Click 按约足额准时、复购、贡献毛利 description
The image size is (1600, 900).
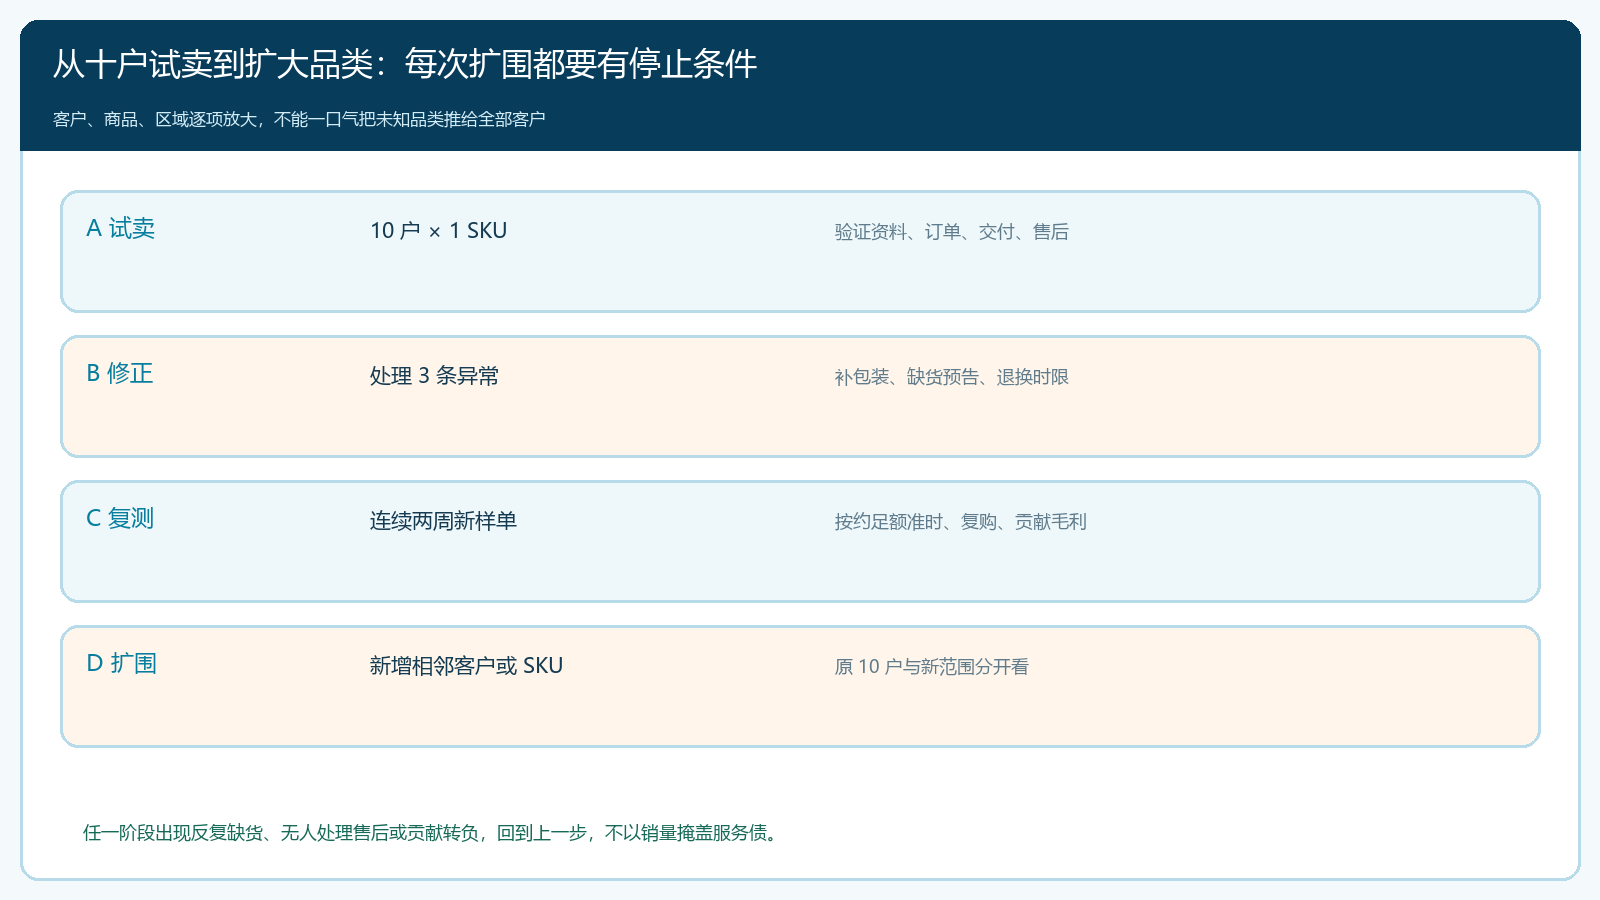click(x=960, y=522)
